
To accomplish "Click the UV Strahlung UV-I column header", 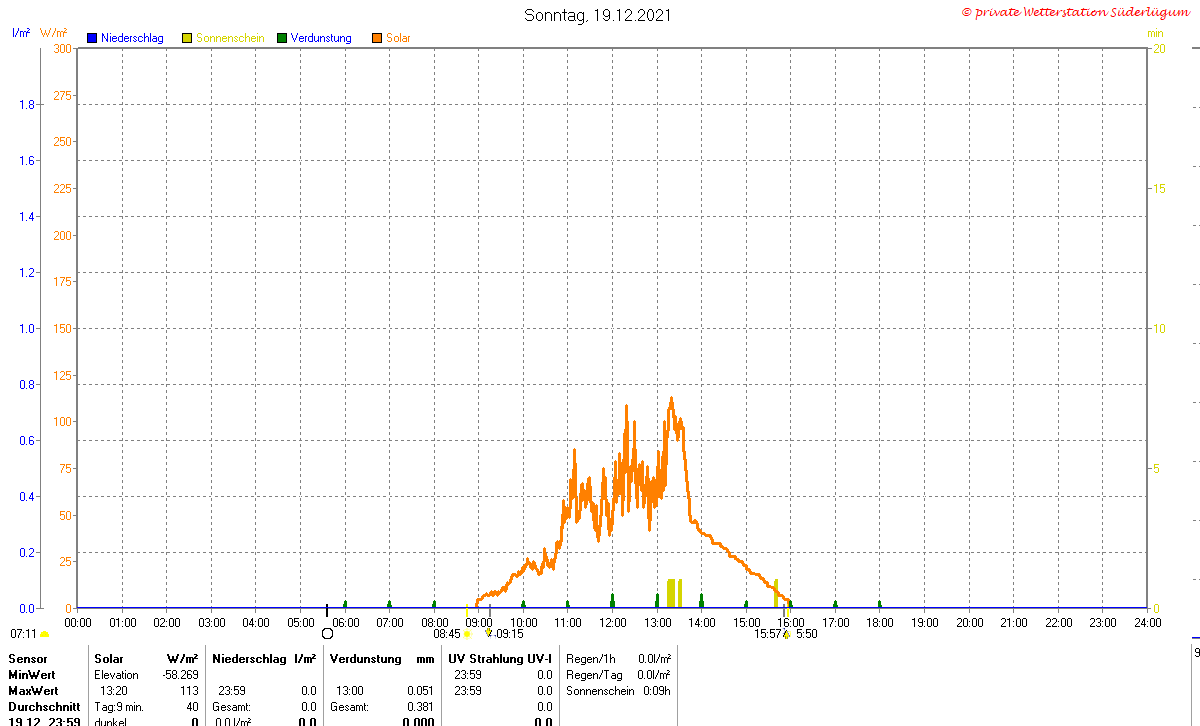I will (500, 659).
